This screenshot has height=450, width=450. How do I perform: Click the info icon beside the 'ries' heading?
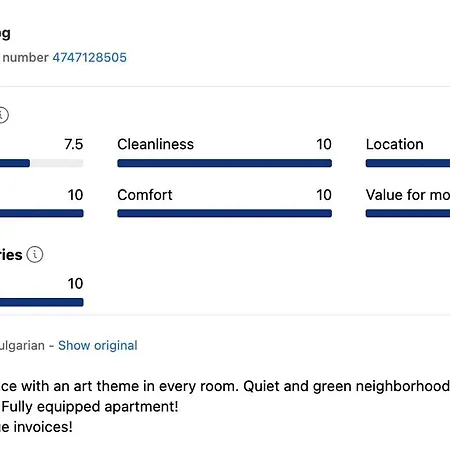coord(35,255)
